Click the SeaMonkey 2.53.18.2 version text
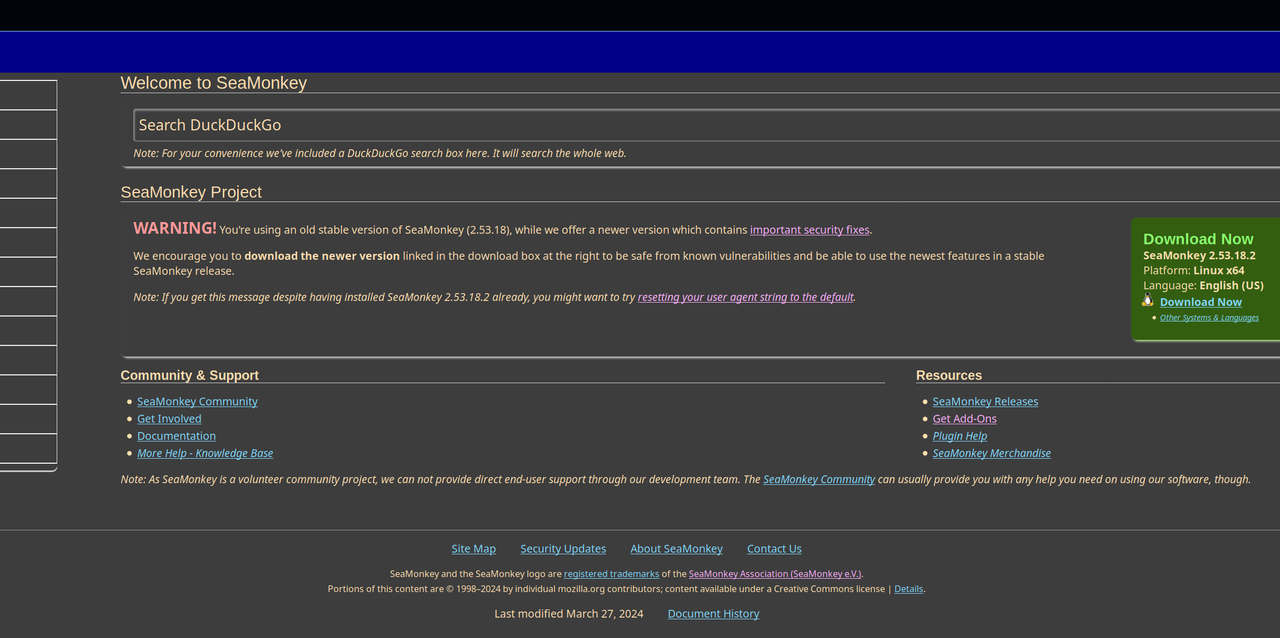 click(x=1199, y=256)
